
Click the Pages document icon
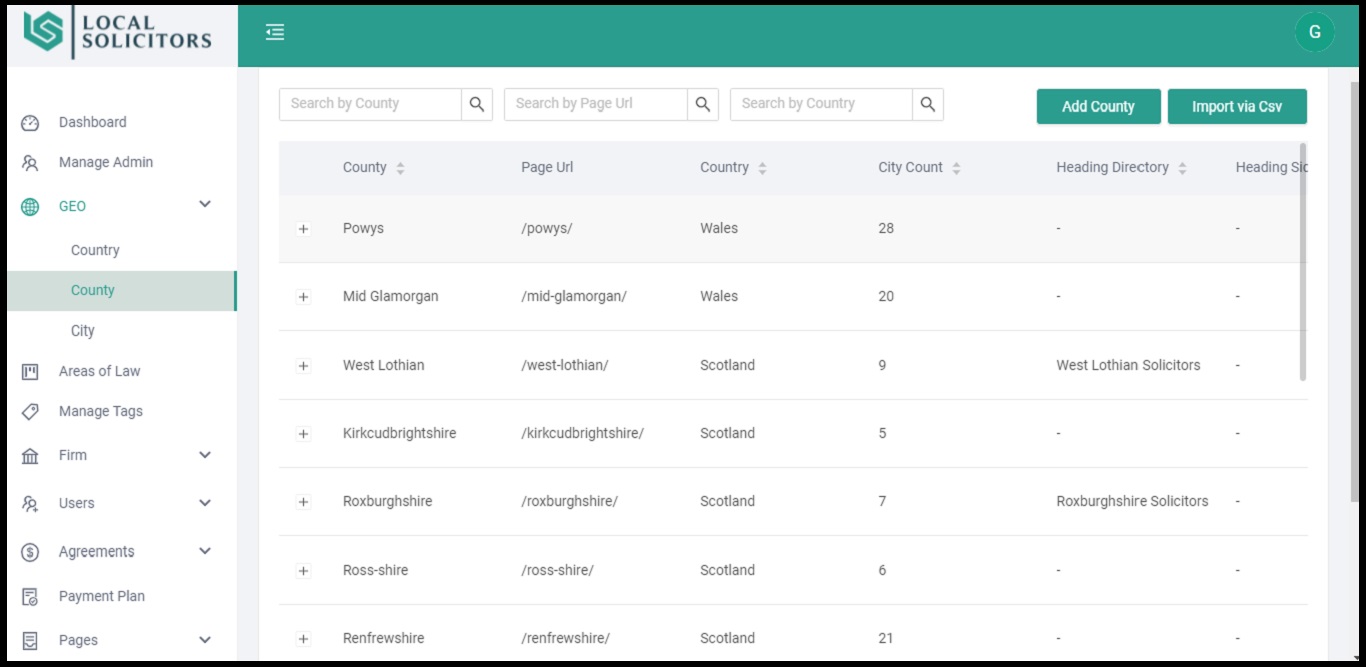click(30, 641)
